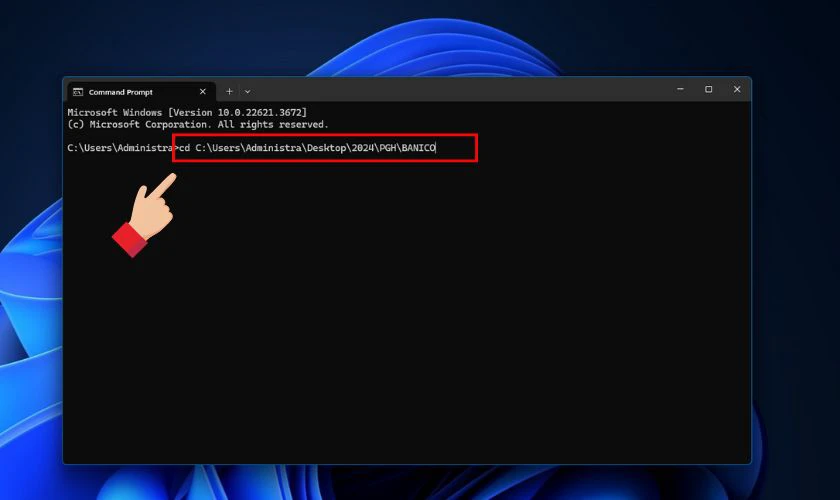Screen dimensions: 840x500
Task: Click the Microsoft Corporation copyright line
Action: tap(198, 124)
